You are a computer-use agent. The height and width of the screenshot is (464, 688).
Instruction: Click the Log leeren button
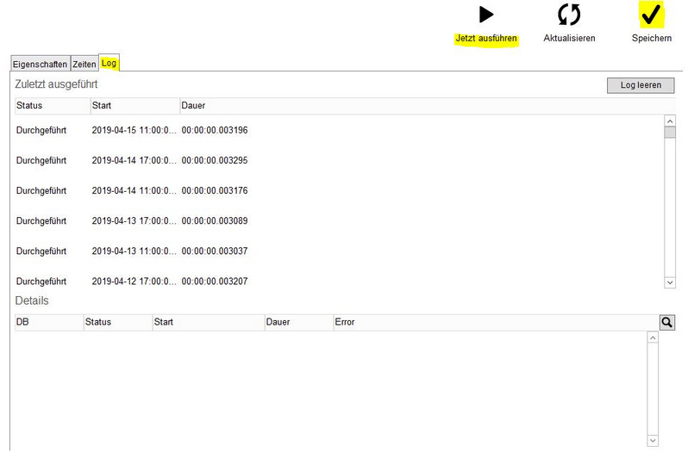640,86
